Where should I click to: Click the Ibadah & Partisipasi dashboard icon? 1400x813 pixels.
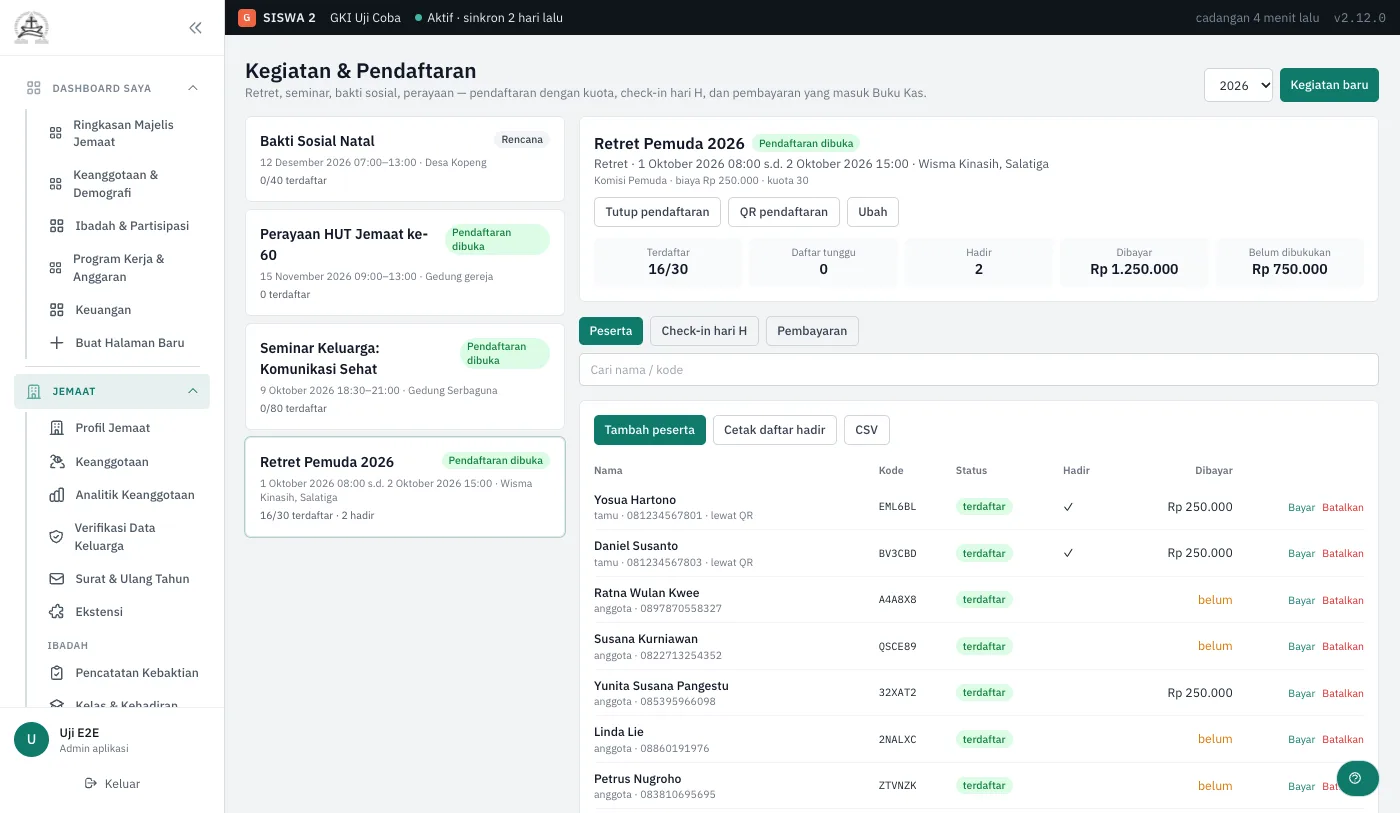pos(57,226)
